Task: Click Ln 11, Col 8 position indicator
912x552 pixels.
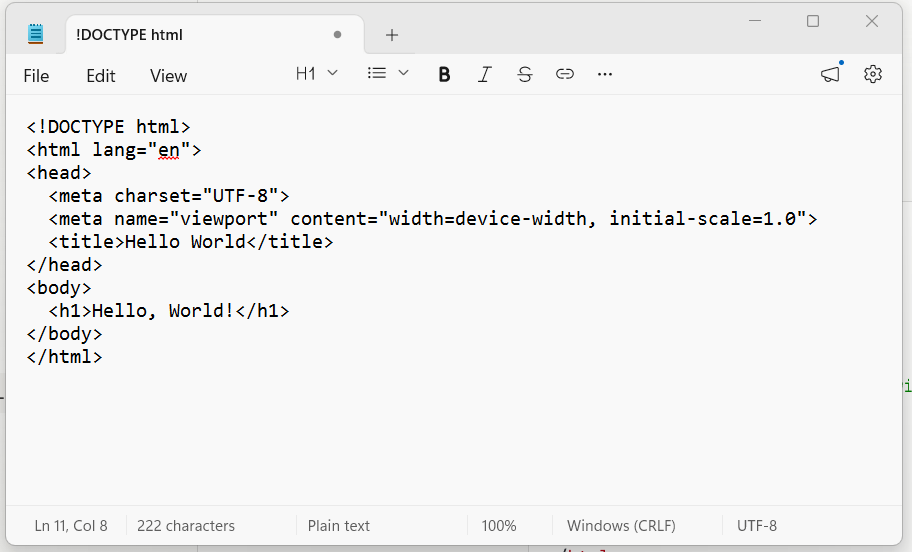Action: click(71, 525)
